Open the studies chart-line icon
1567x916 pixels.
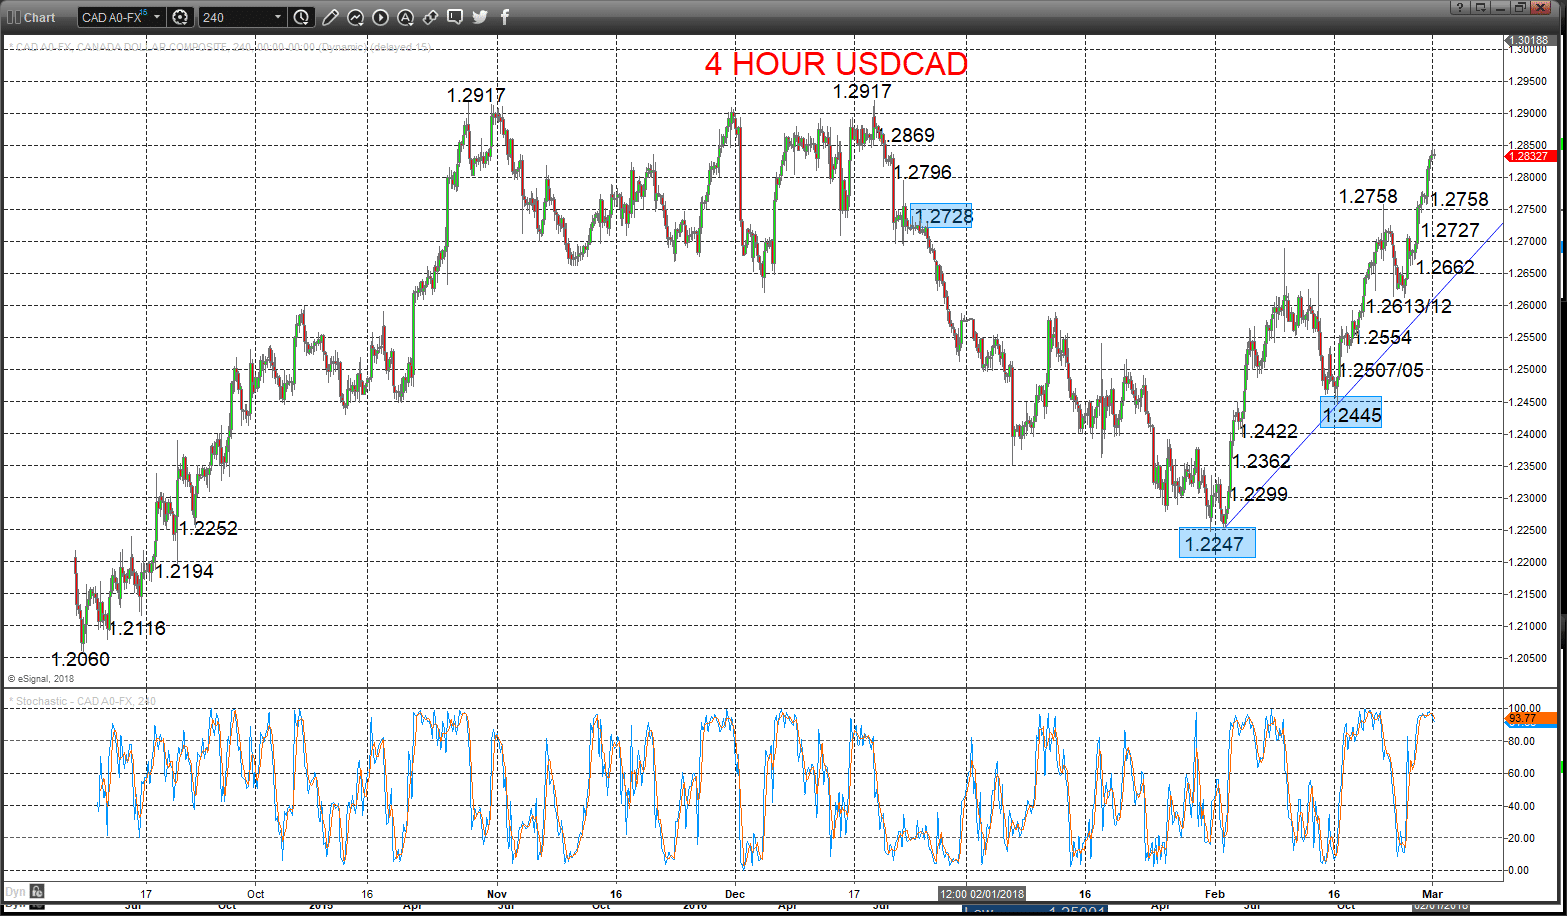coord(356,17)
